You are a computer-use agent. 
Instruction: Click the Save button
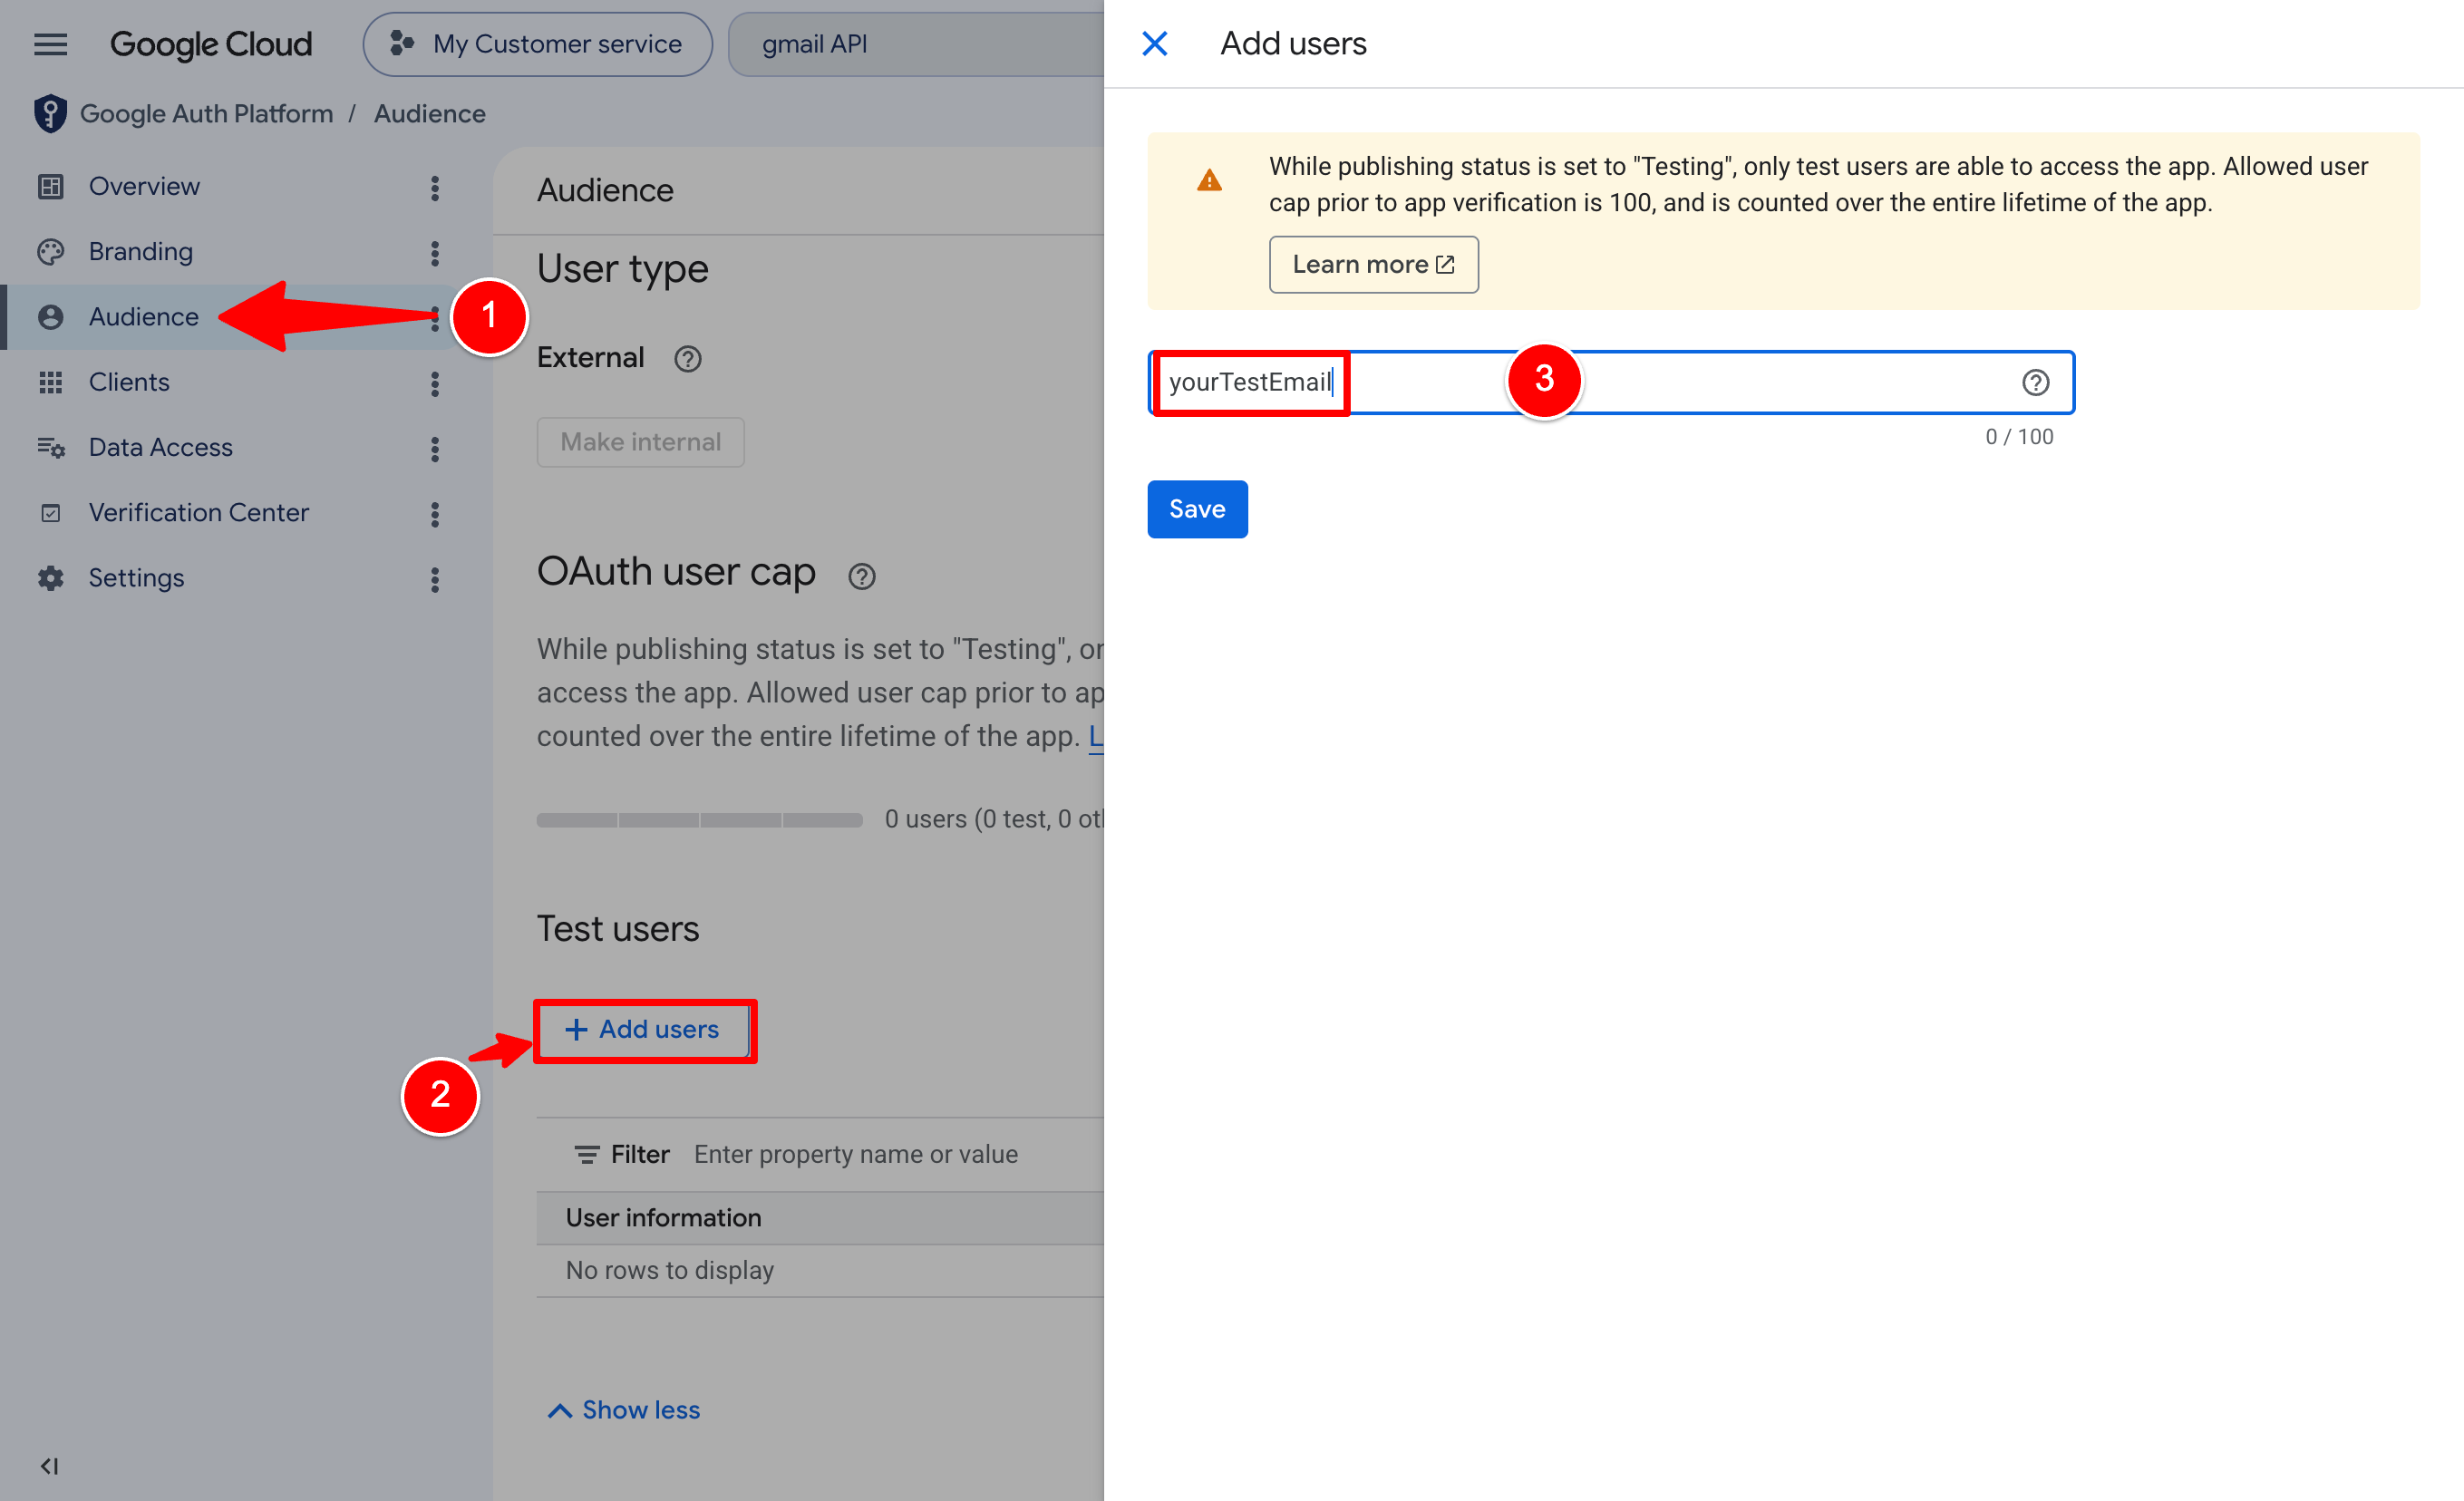click(1197, 509)
